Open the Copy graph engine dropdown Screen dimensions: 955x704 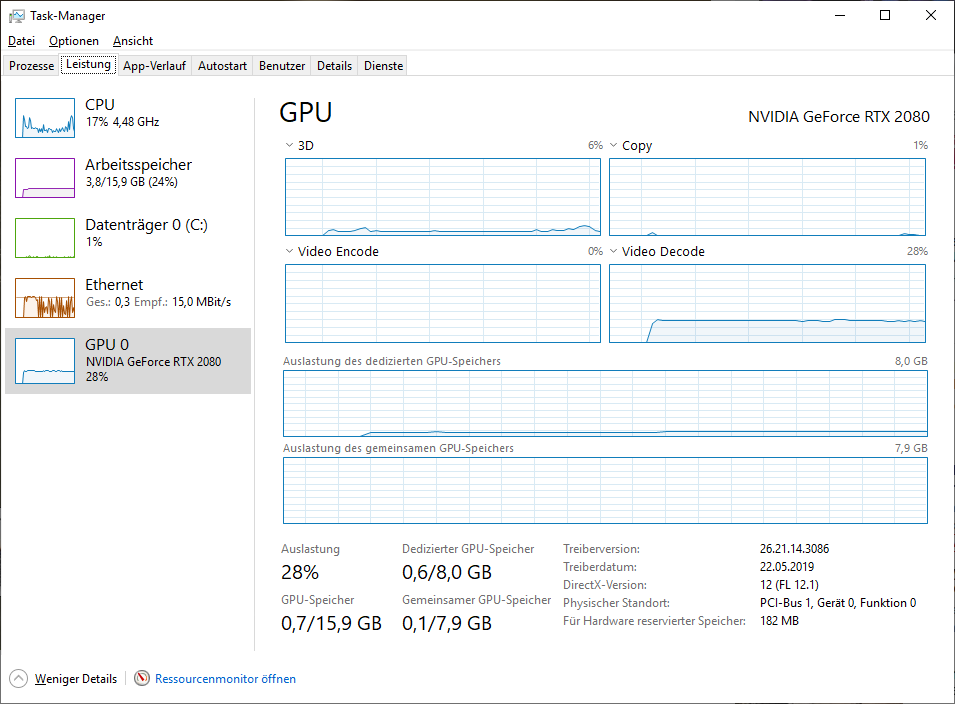(x=614, y=146)
